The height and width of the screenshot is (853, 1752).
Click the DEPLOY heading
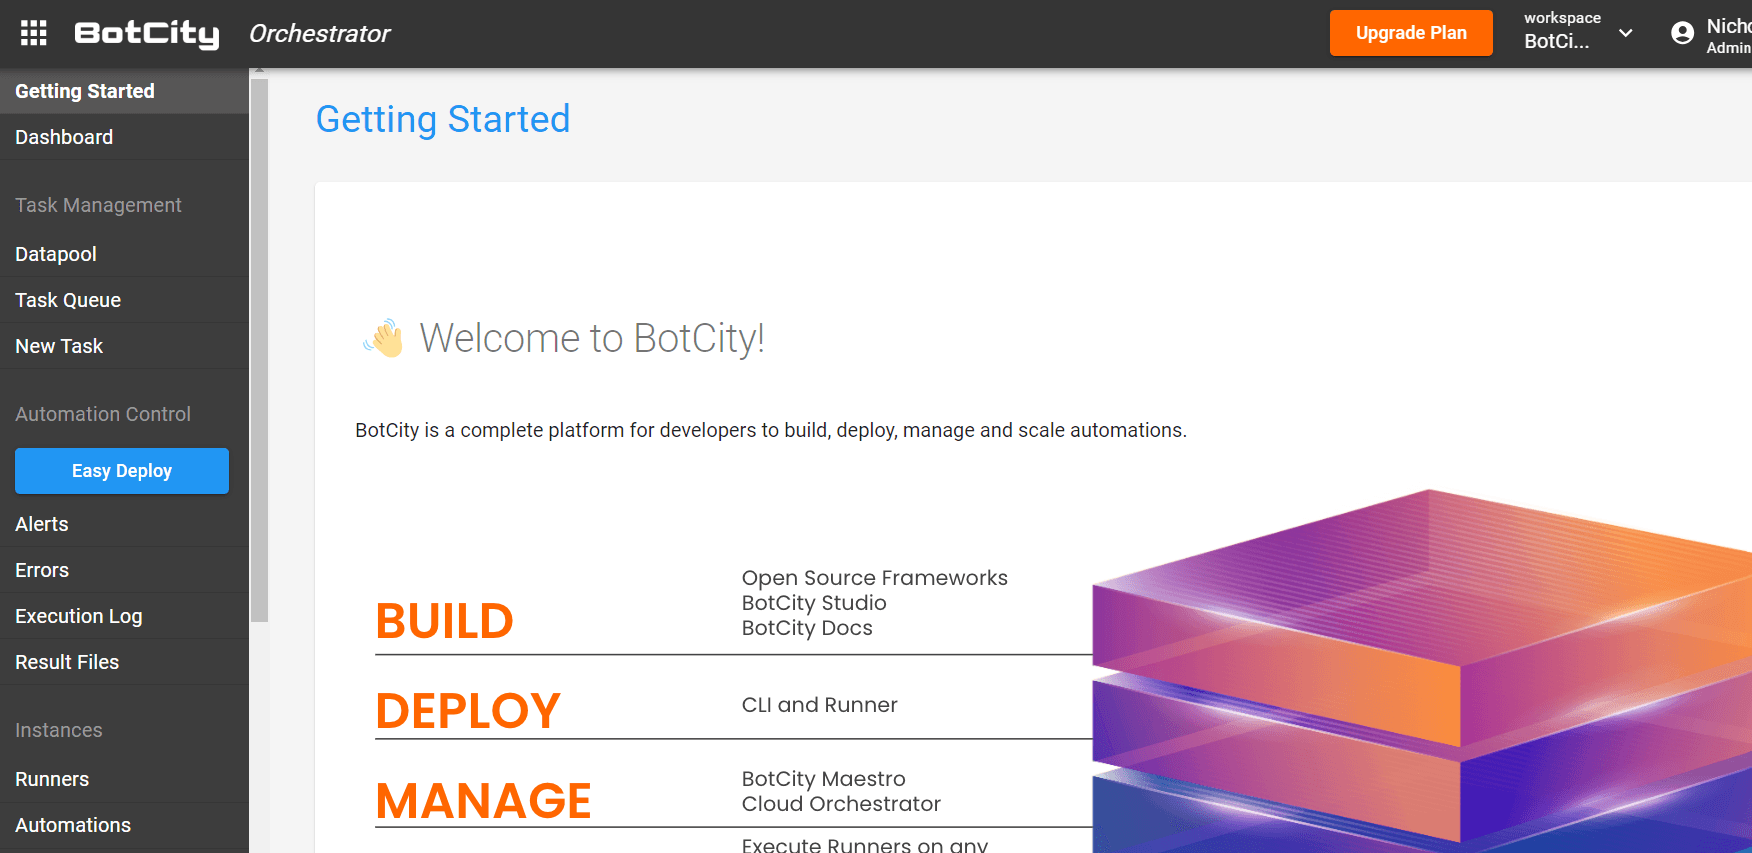[x=467, y=711]
